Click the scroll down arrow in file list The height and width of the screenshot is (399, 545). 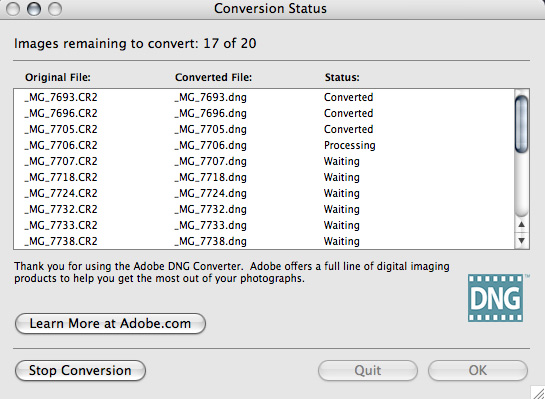(x=521, y=240)
